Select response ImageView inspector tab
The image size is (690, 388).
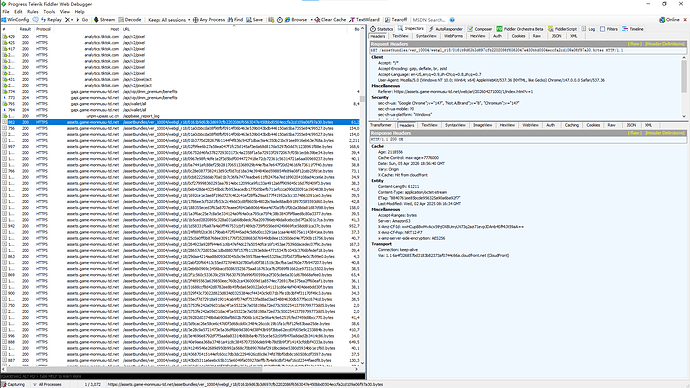[482, 125]
